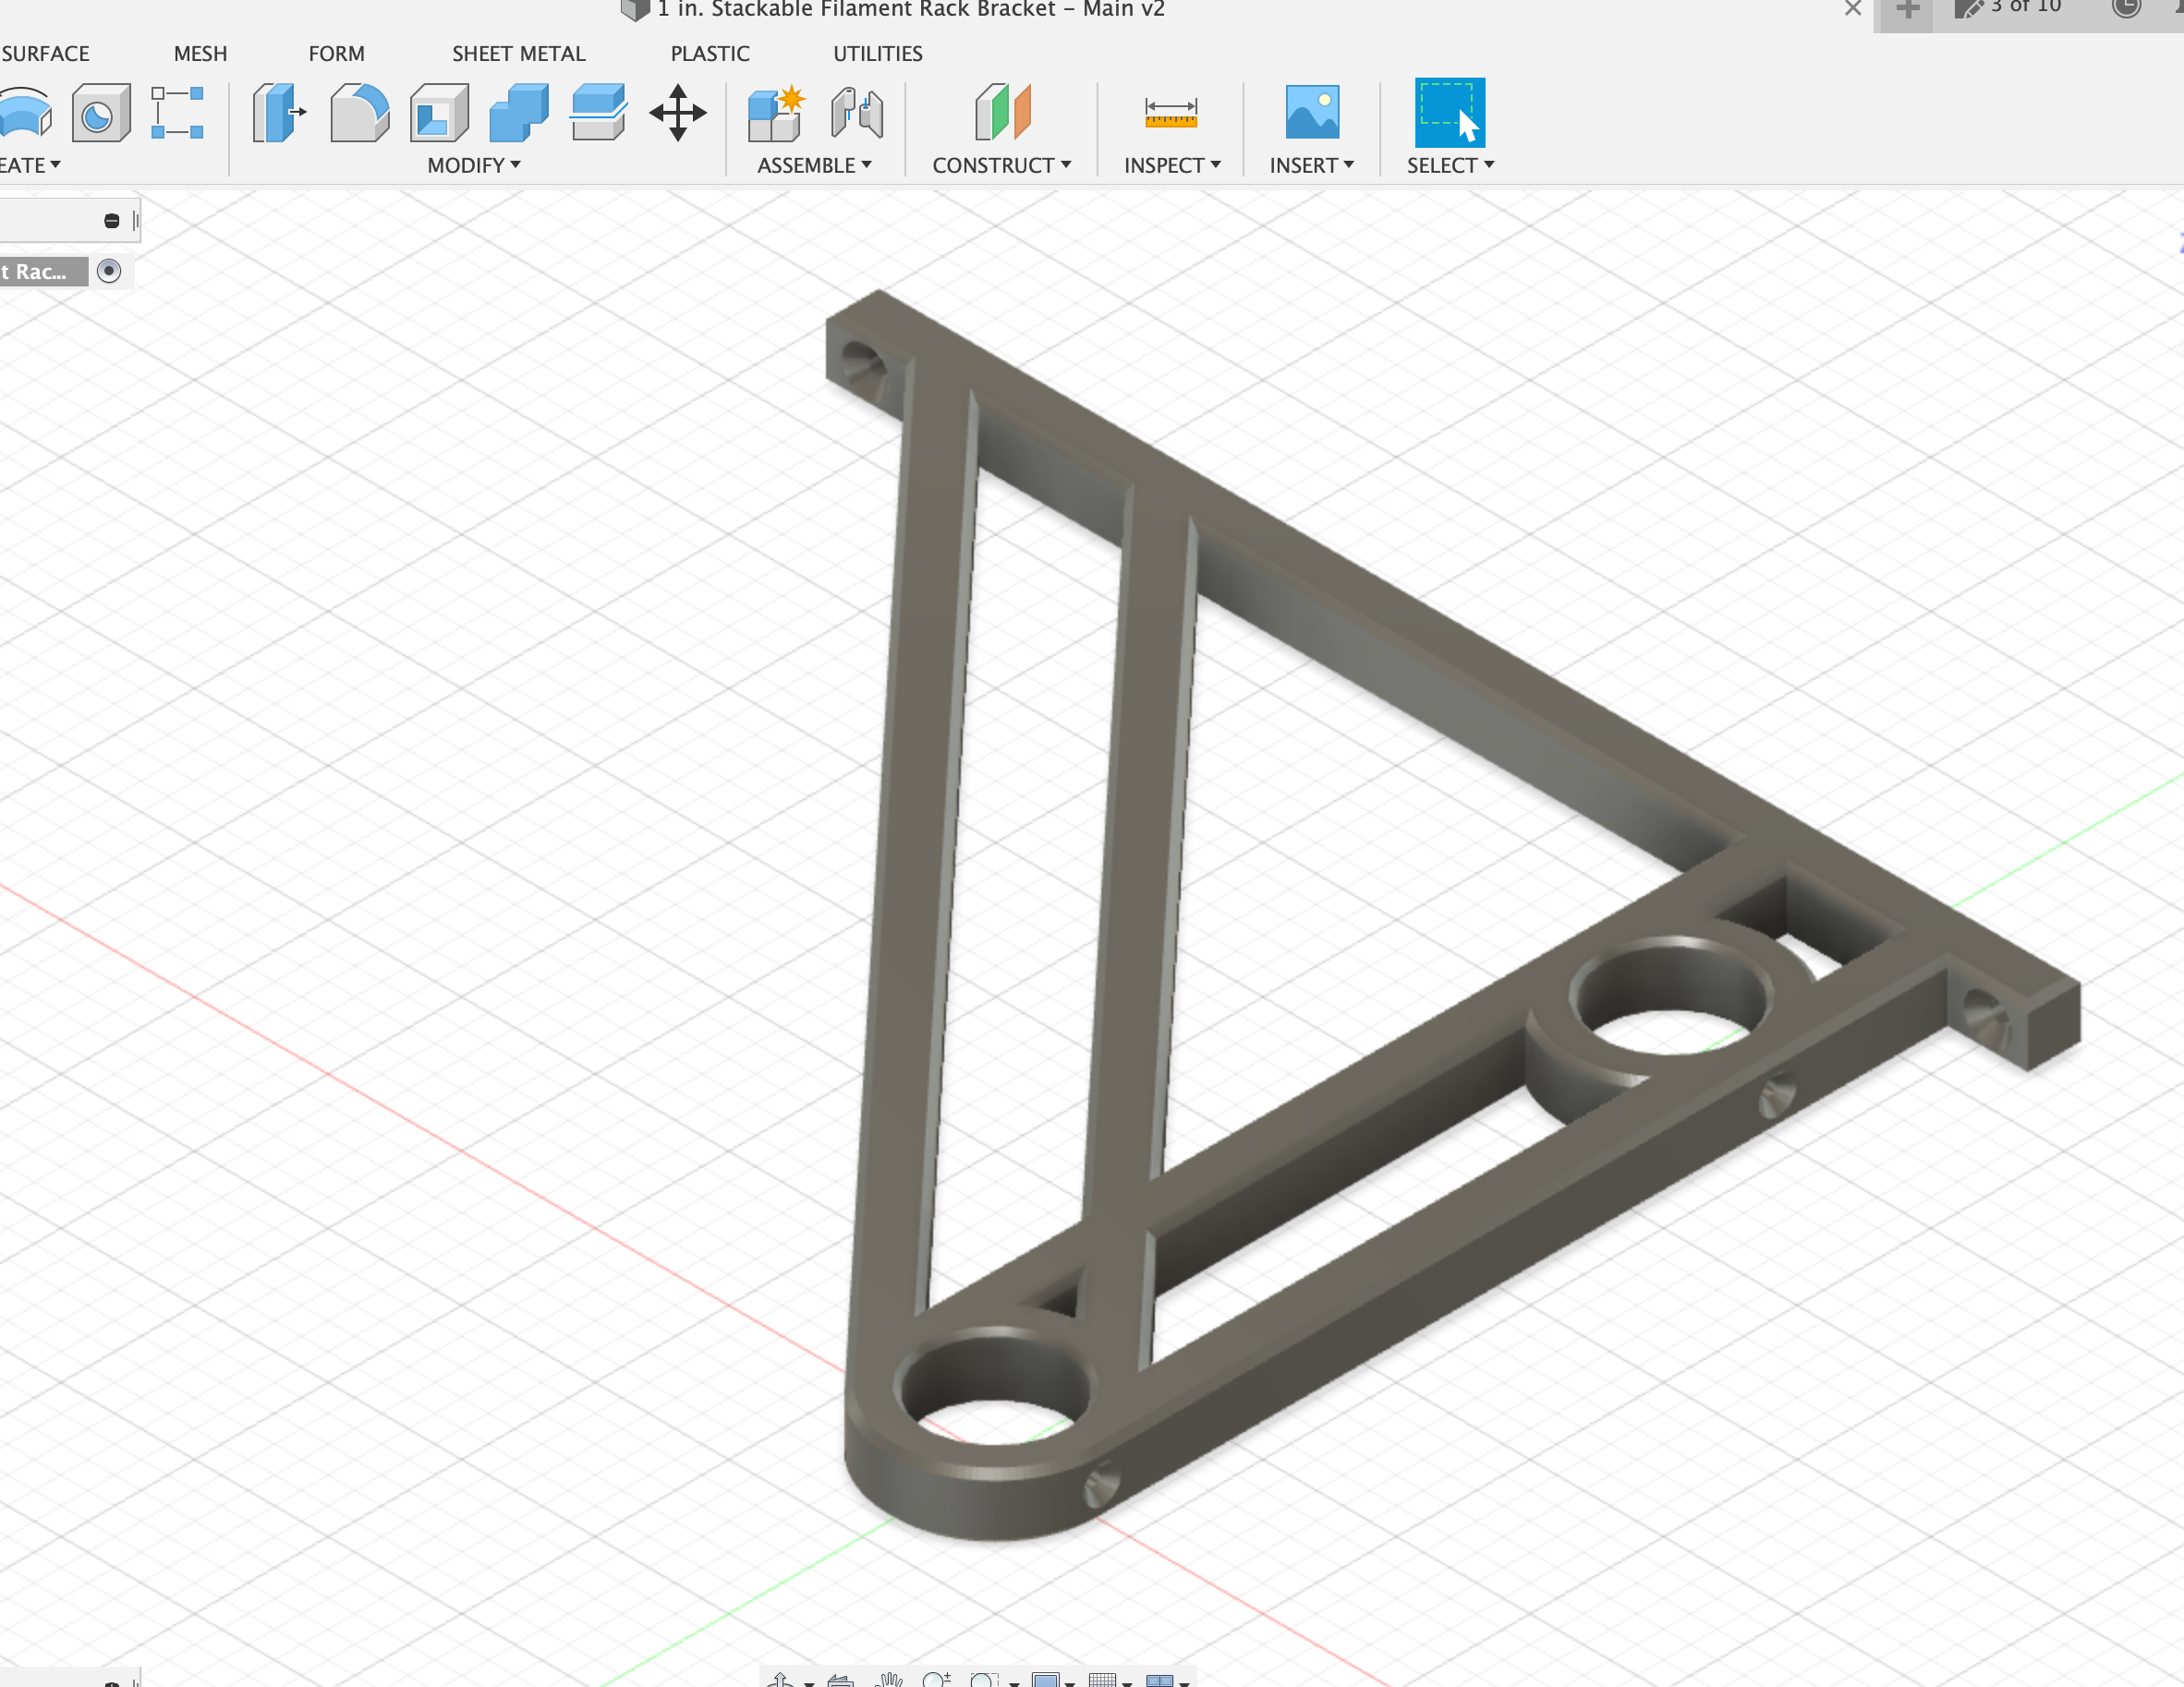Image resolution: width=2184 pixels, height=1687 pixels.
Task: Switch to the PLASTIC tab
Action: 710,54
